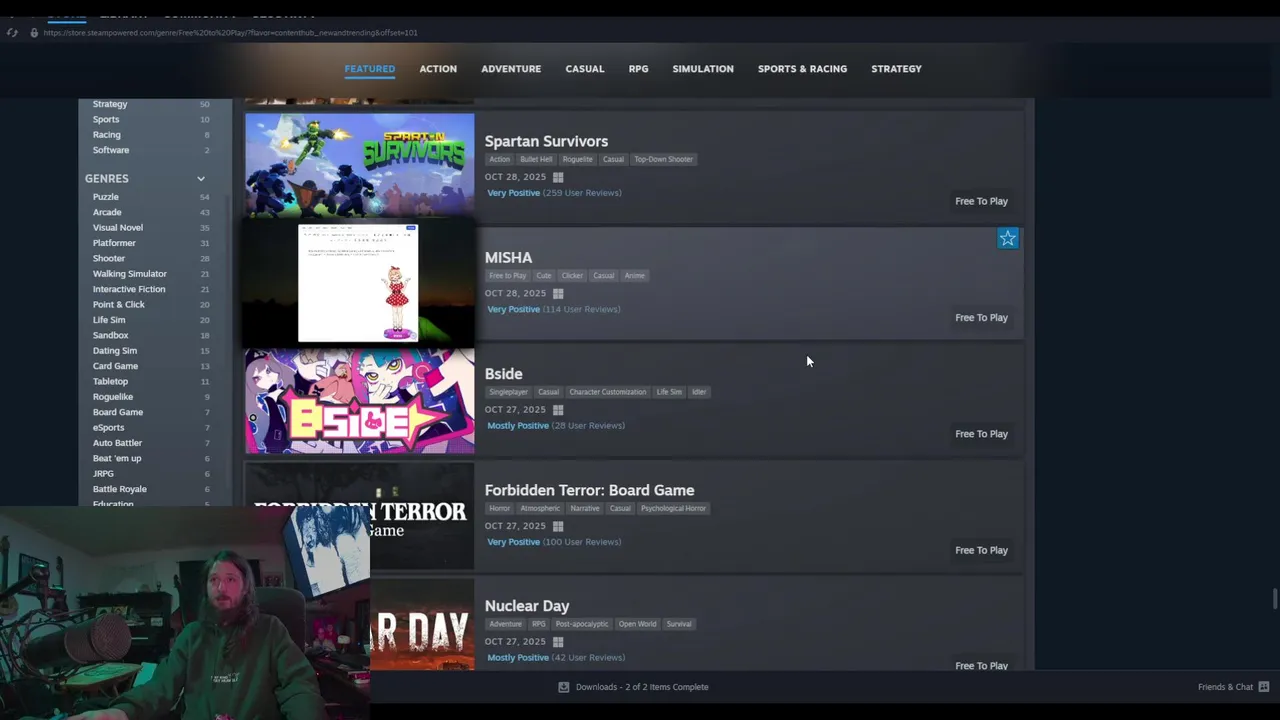Click the Clicker tag on MISHA
Viewport: 1280px width, 720px height.
572,276
